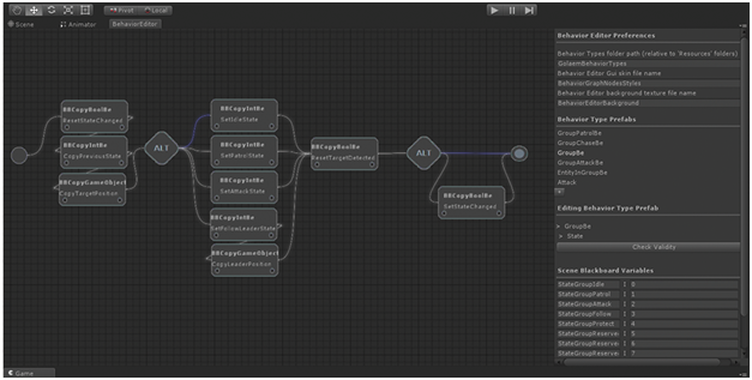
Task: Toggle the Pivot handle position button
Action: click(x=121, y=10)
